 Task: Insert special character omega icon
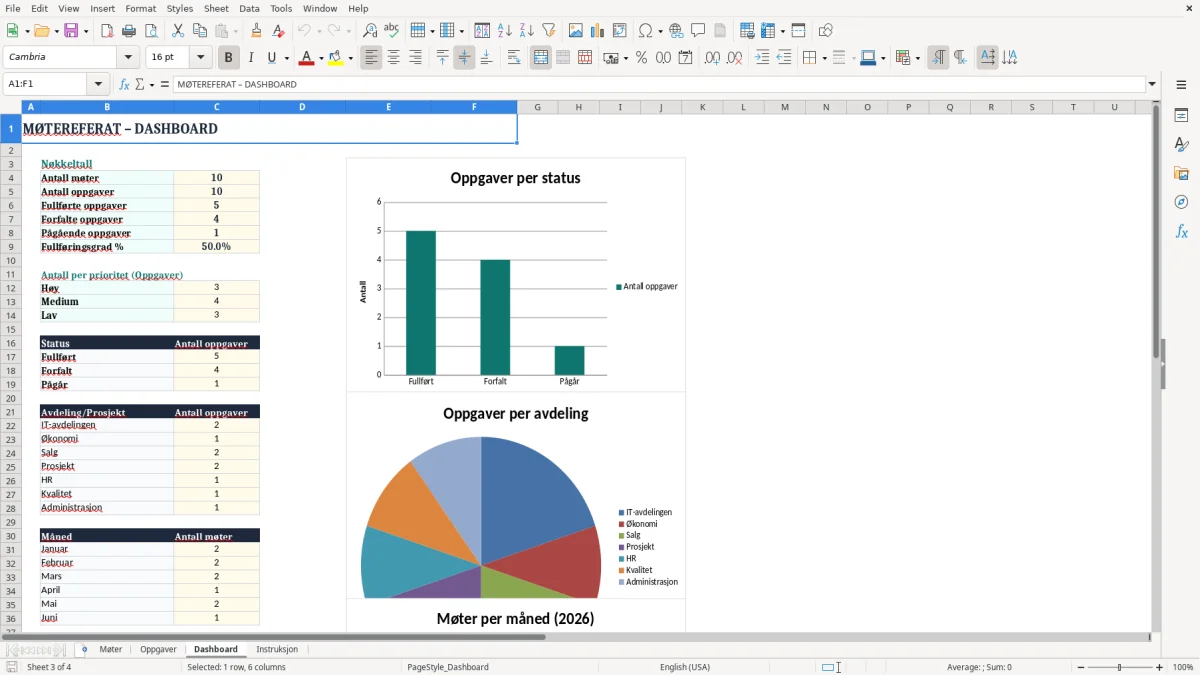point(645,31)
